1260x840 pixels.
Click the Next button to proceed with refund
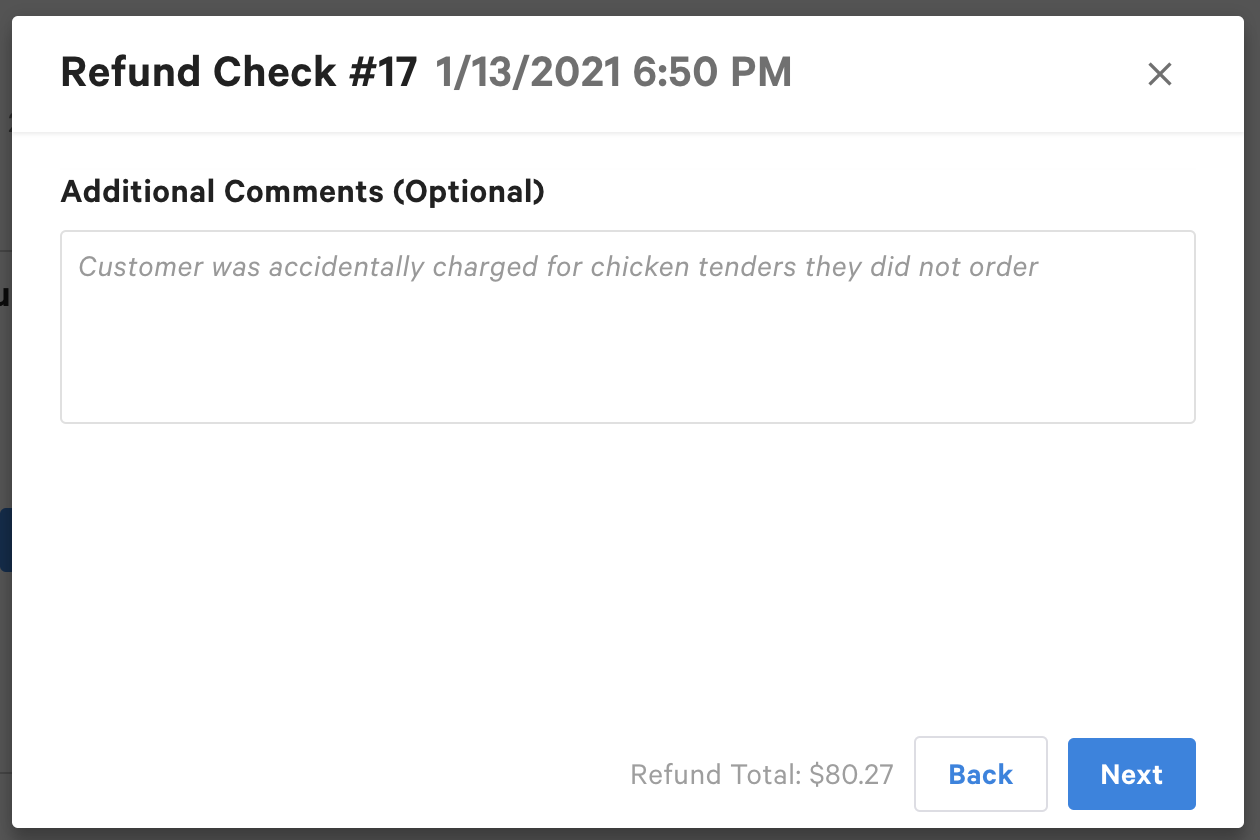click(x=1131, y=774)
